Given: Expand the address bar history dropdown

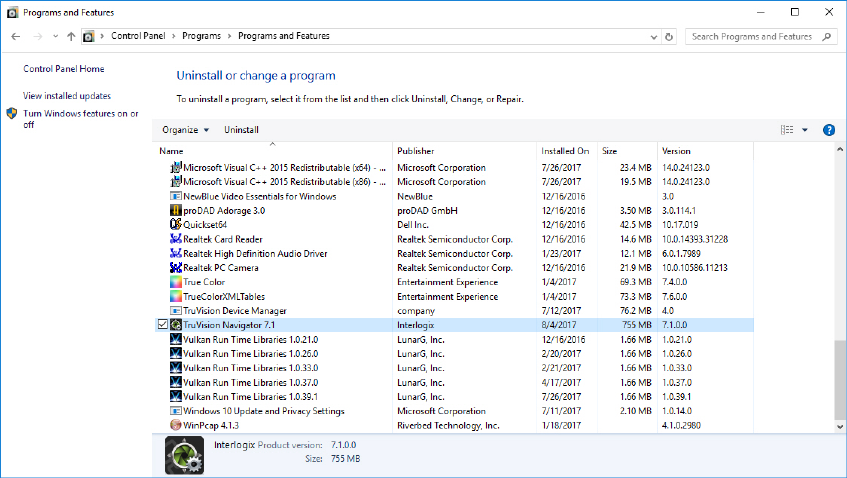Looking at the screenshot, I should pos(654,37).
